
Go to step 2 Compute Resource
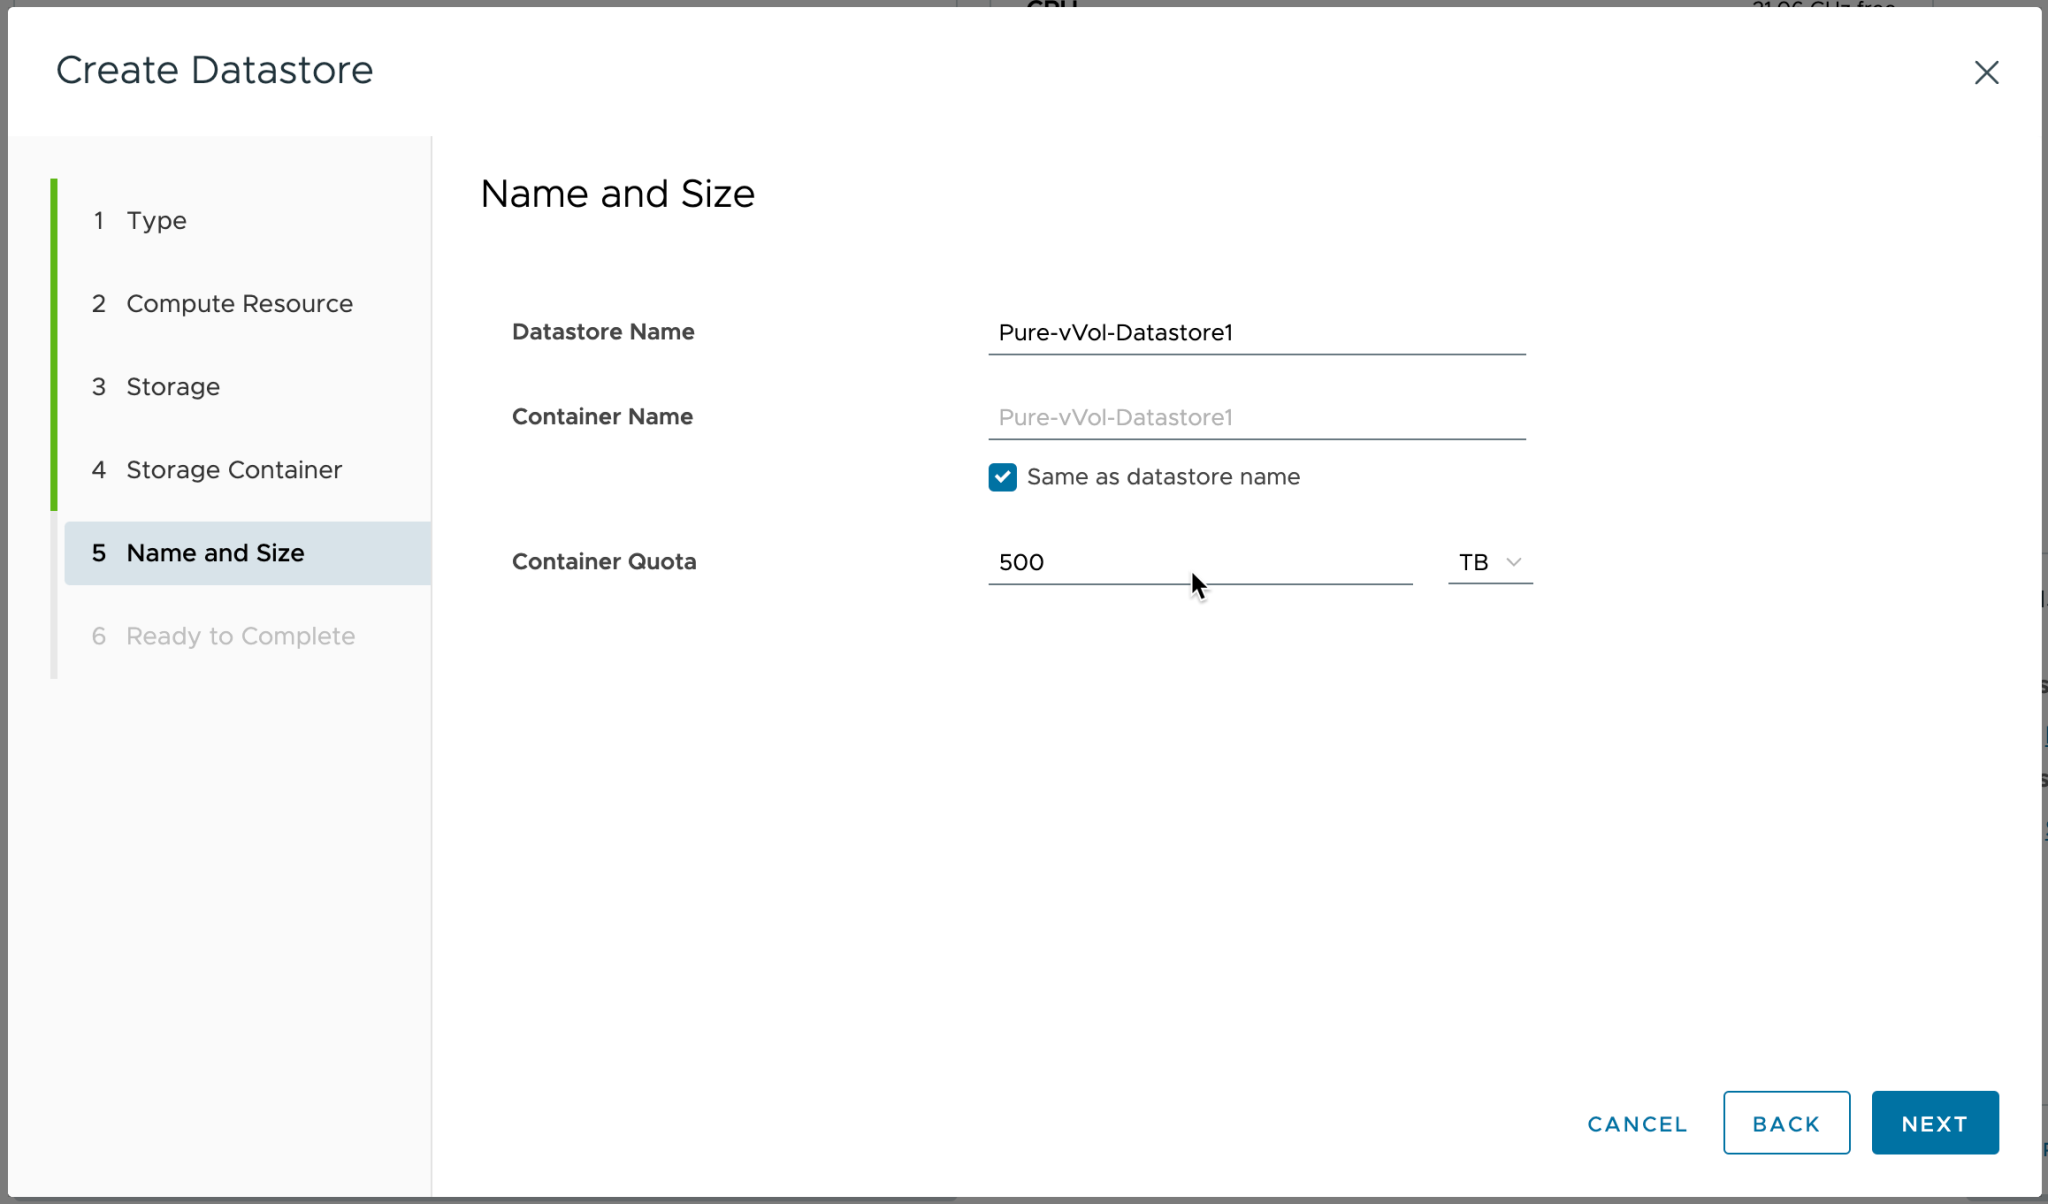click(239, 303)
